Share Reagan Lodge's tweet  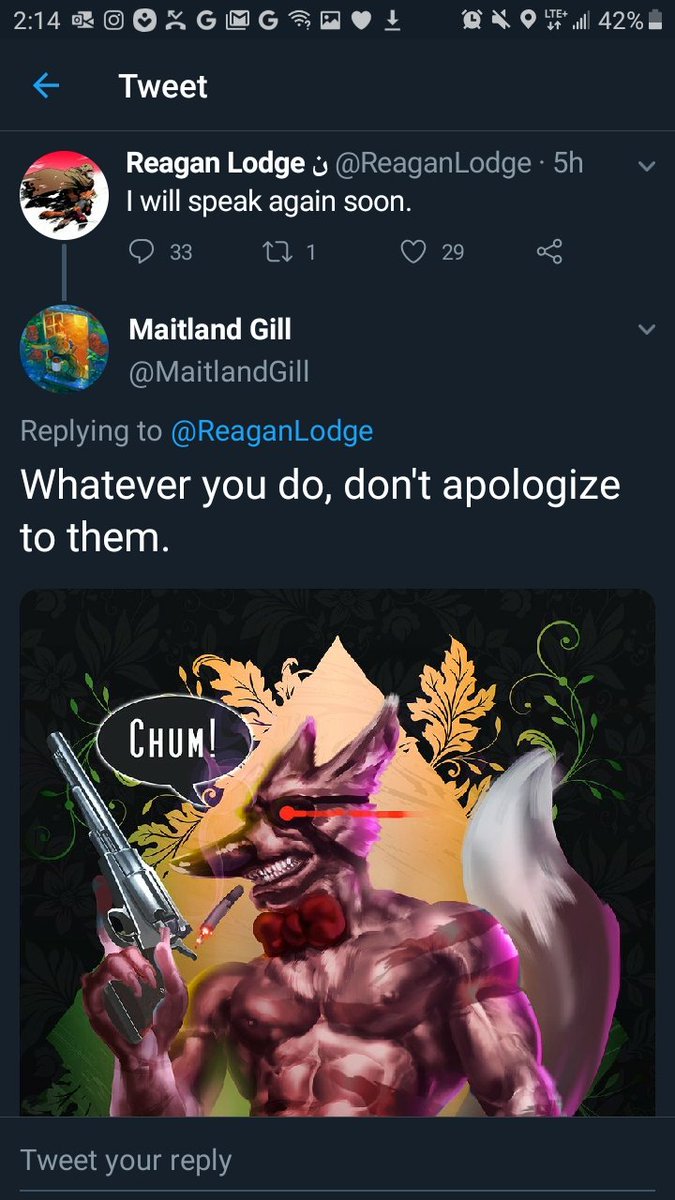(x=549, y=251)
